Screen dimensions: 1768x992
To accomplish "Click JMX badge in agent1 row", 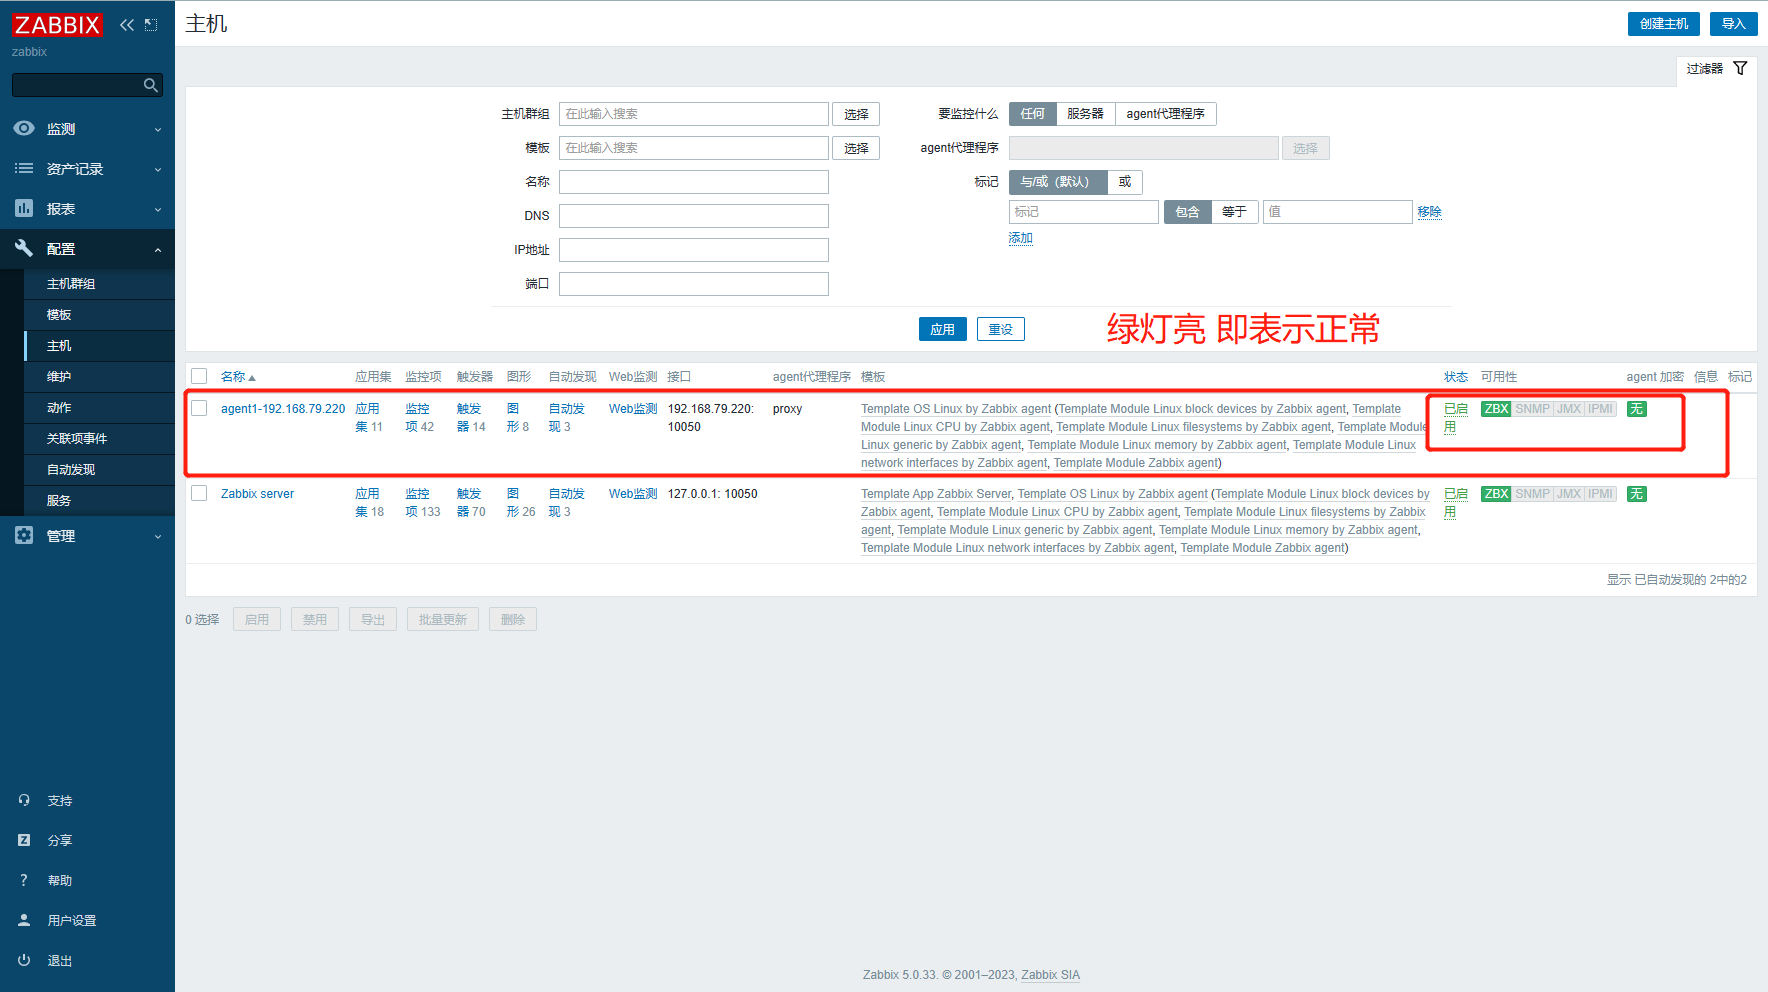I will point(1569,409).
